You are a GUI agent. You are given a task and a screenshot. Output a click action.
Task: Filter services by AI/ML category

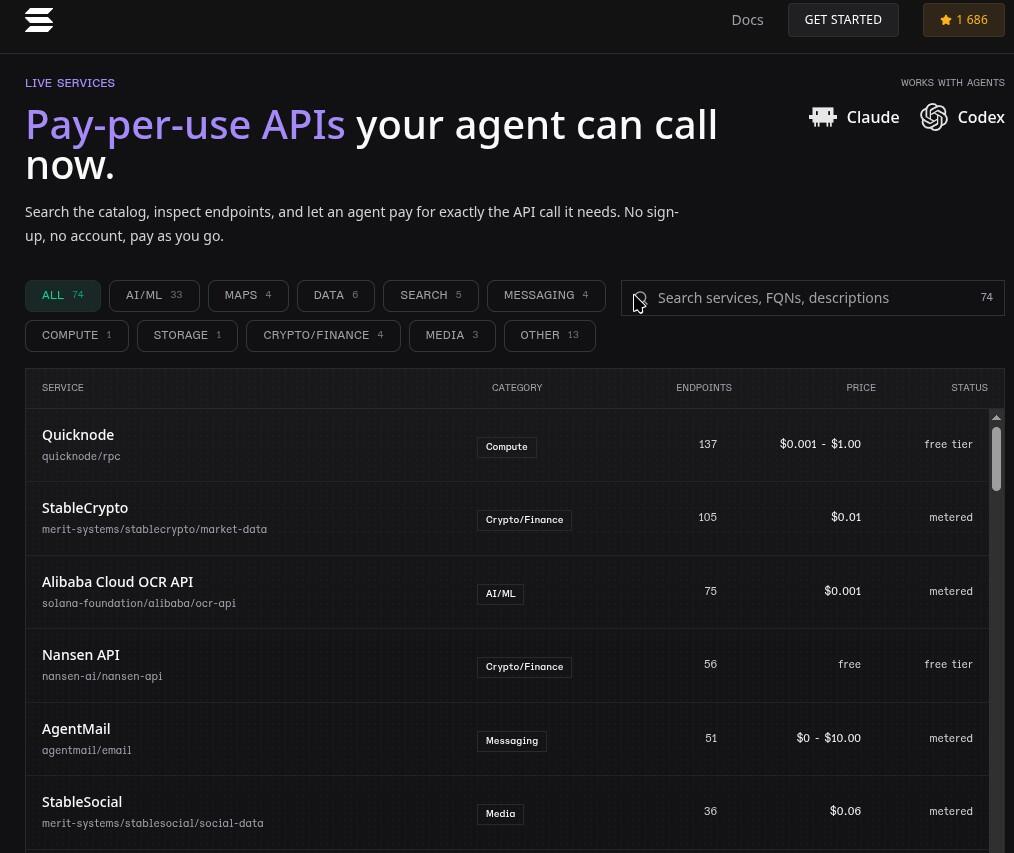pyautogui.click(x=154, y=296)
